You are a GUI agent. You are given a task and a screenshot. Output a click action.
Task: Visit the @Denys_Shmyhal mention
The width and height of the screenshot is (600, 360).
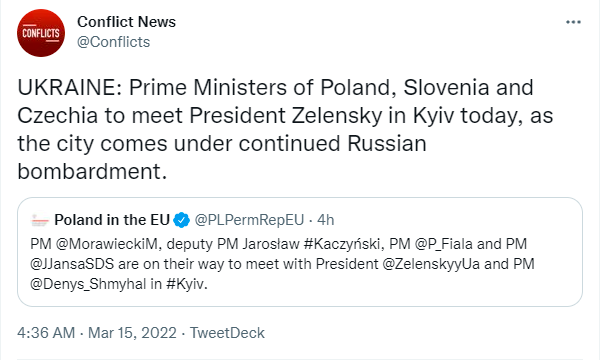[x=88, y=284]
